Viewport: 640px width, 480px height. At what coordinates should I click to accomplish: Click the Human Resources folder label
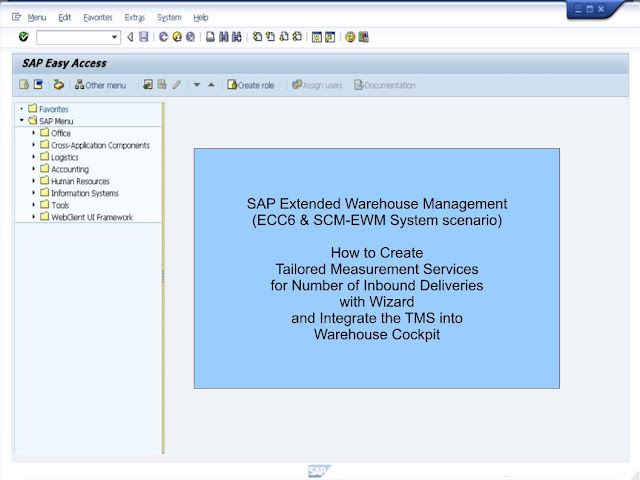point(80,181)
